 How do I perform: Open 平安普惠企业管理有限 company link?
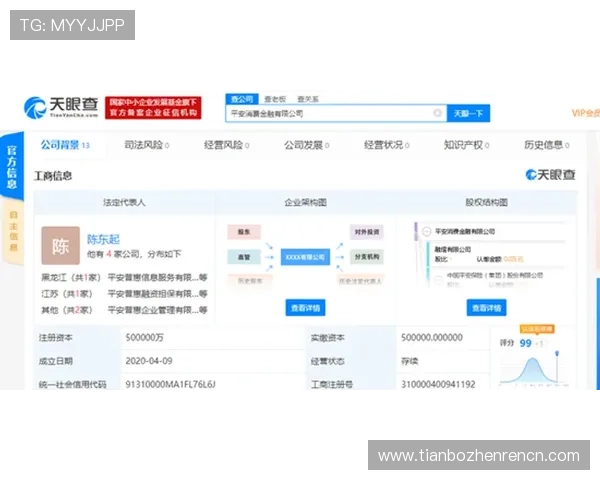click(x=157, y=310)
